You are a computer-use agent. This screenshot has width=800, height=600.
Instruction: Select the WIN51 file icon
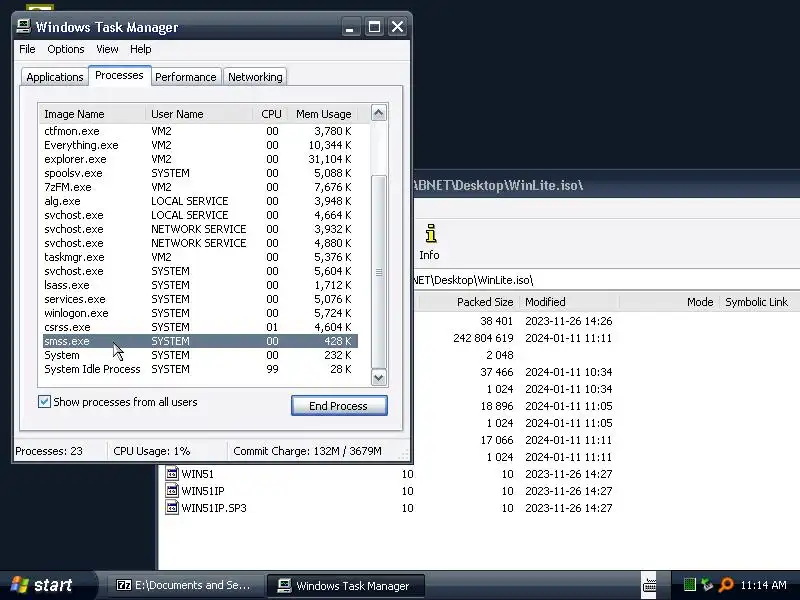[172, 473]
